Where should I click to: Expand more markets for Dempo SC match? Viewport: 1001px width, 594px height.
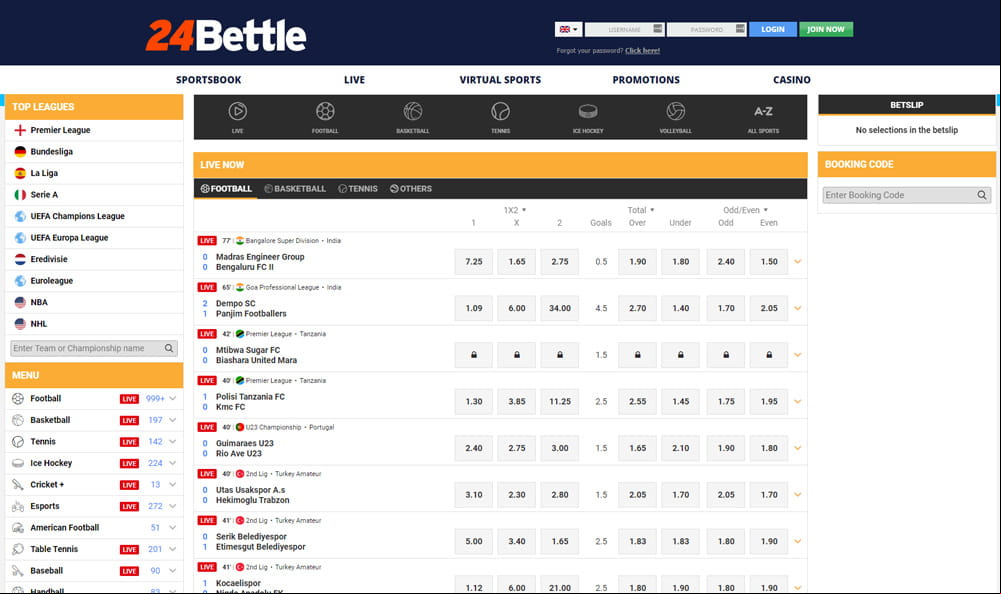click(797, 308)
